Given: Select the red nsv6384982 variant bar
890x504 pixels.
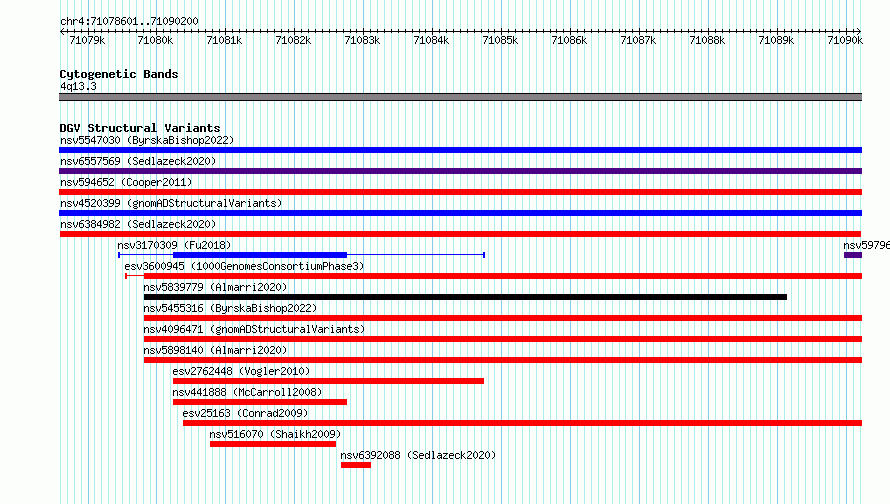Looking at the screenshot, I should coord(460,234).
